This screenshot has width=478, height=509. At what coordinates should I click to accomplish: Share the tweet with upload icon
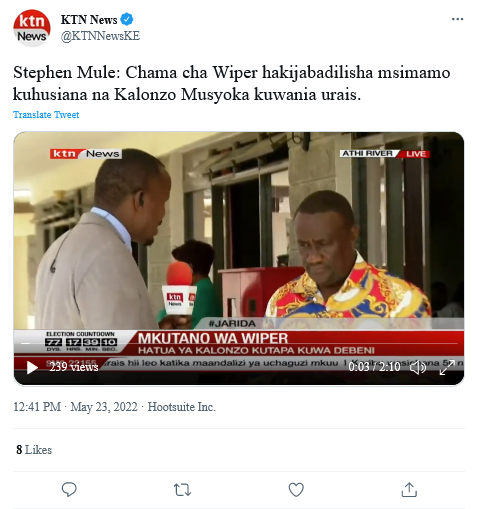point(409,490)
